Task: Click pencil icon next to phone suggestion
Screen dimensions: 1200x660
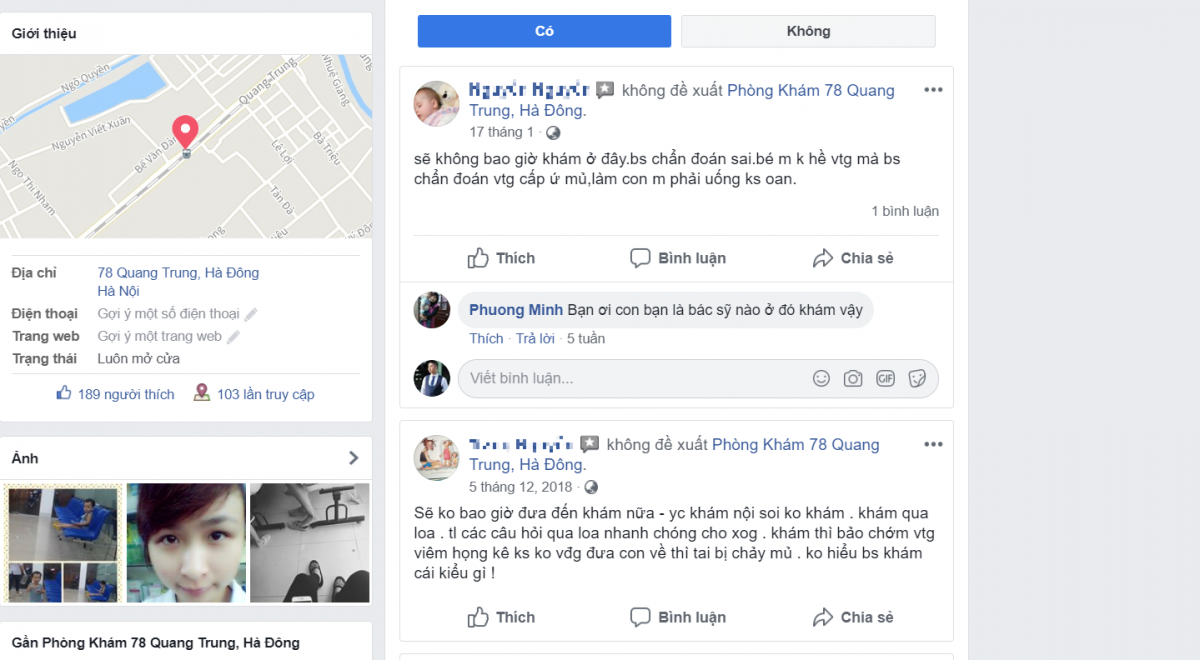Action: click(252, 314)
